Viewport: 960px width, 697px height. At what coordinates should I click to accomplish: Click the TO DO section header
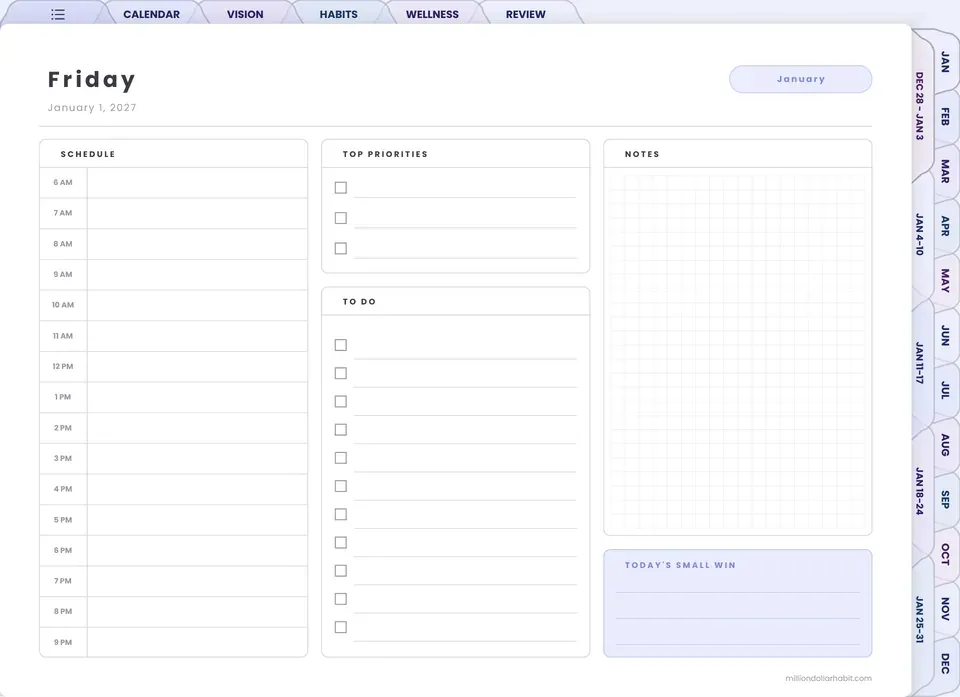(x=359, y=301)
